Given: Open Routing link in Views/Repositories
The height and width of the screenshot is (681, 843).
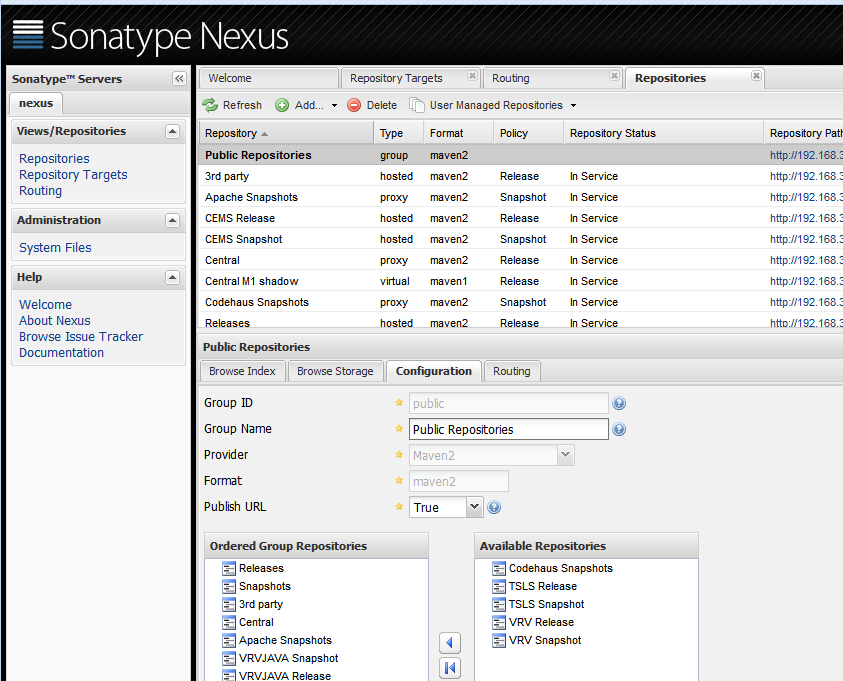Looking at the screenshot, I should click(x=40, y=191).
